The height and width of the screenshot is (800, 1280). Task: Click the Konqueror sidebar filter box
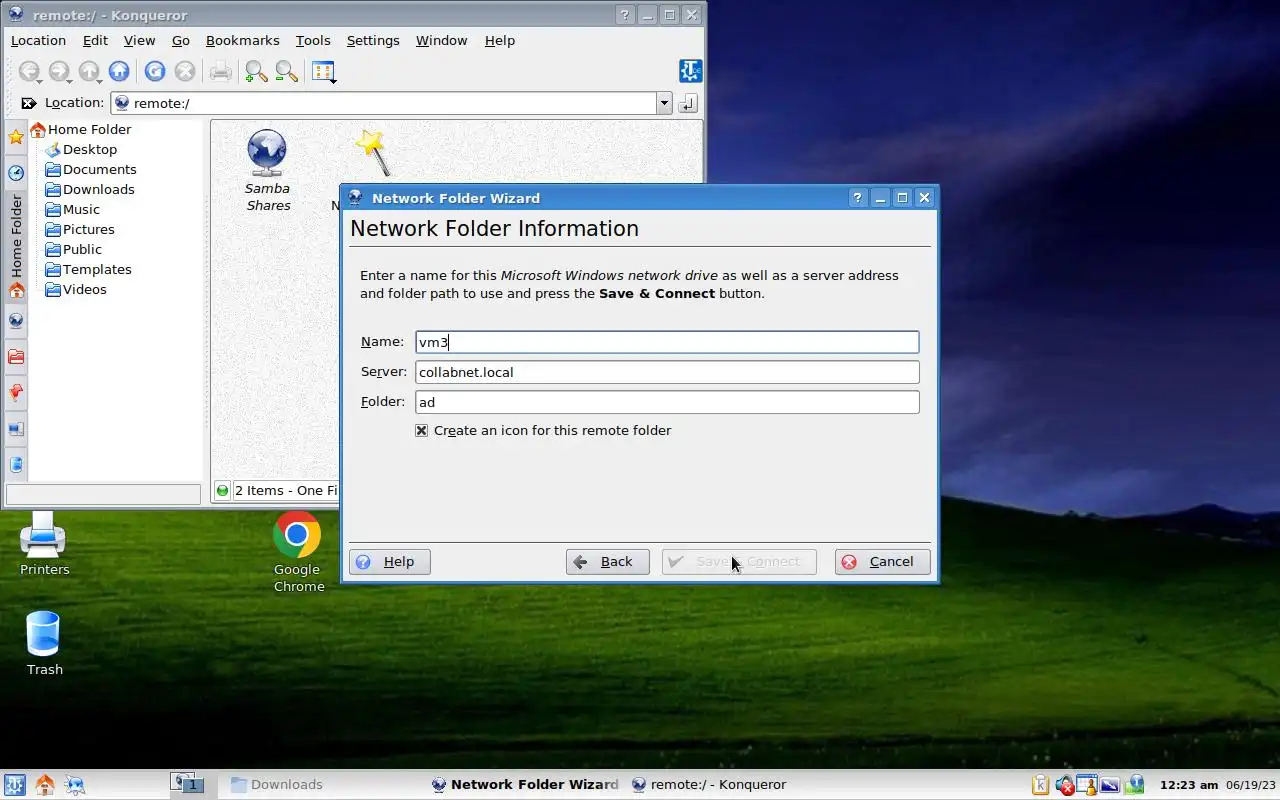(x=103, y=494)
